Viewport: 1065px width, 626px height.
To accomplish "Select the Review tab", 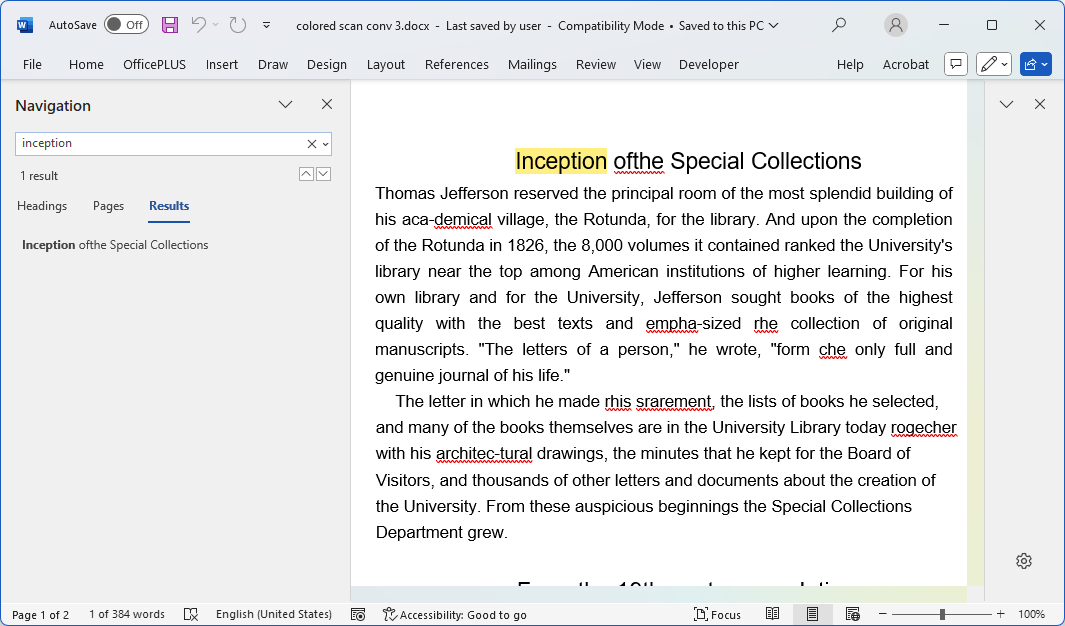I will (596, 65).
